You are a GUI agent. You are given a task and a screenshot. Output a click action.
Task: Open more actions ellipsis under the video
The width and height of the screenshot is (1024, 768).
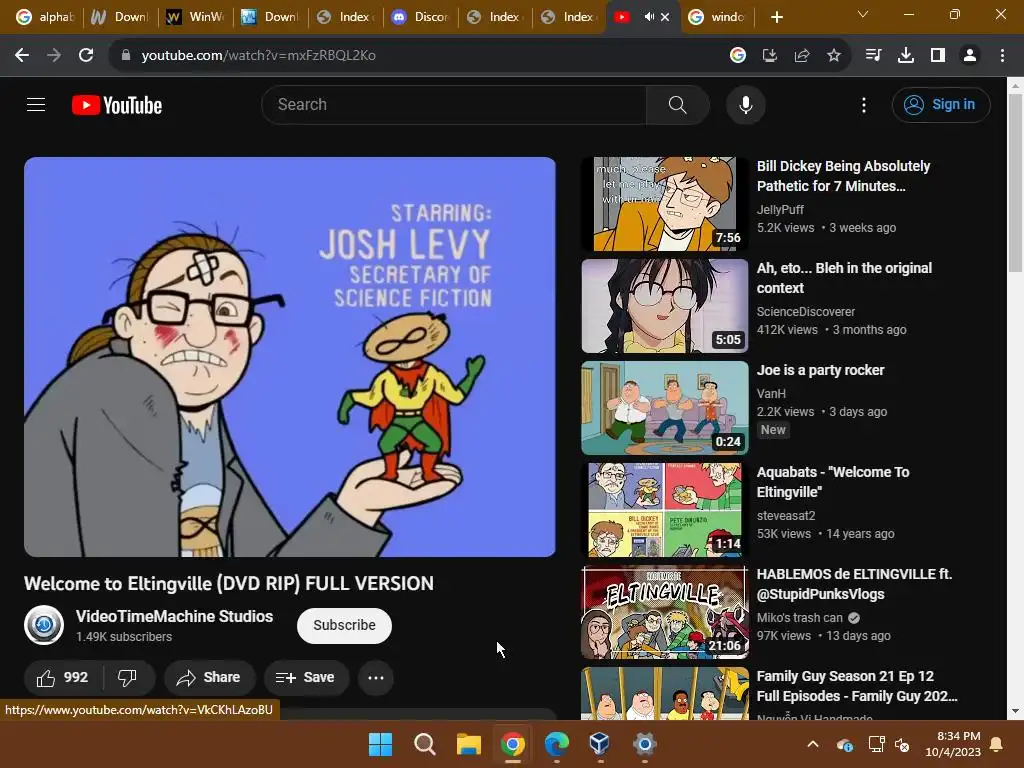(x=376, y=678)
